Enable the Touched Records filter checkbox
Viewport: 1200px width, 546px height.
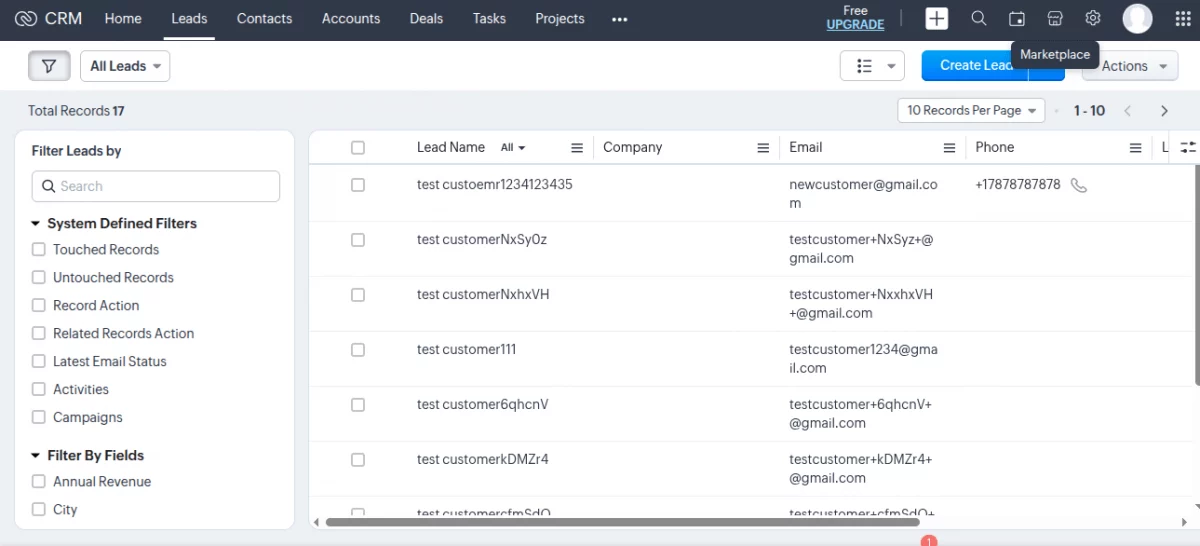click(39, 250)
